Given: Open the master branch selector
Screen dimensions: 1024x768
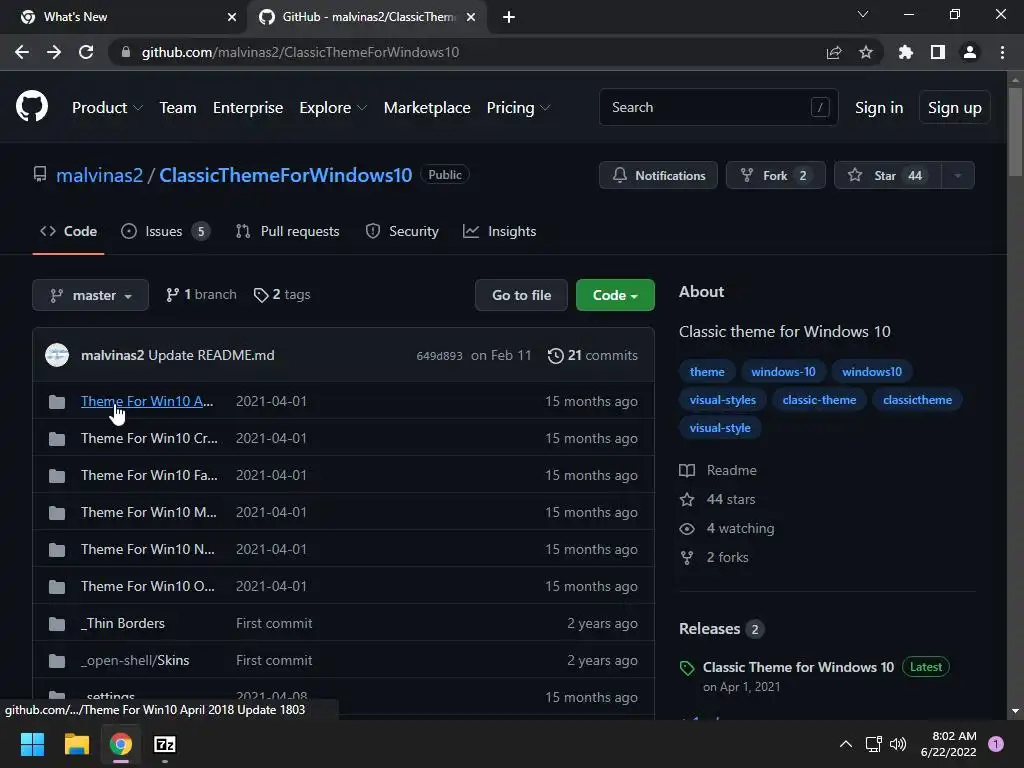Looking at the screenshot, I should point(90,295).
